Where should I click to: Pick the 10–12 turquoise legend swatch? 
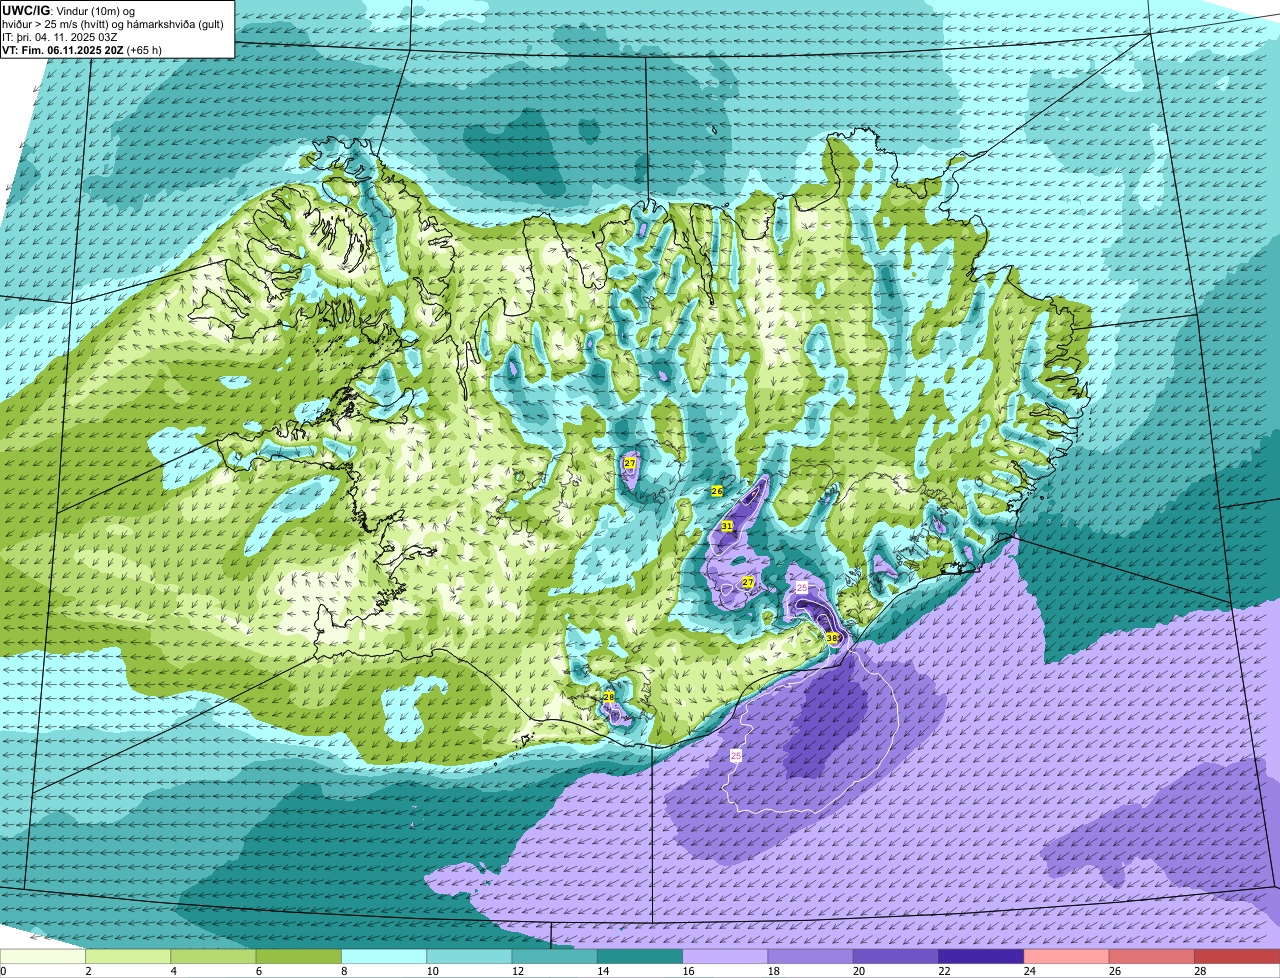(469, 957)
